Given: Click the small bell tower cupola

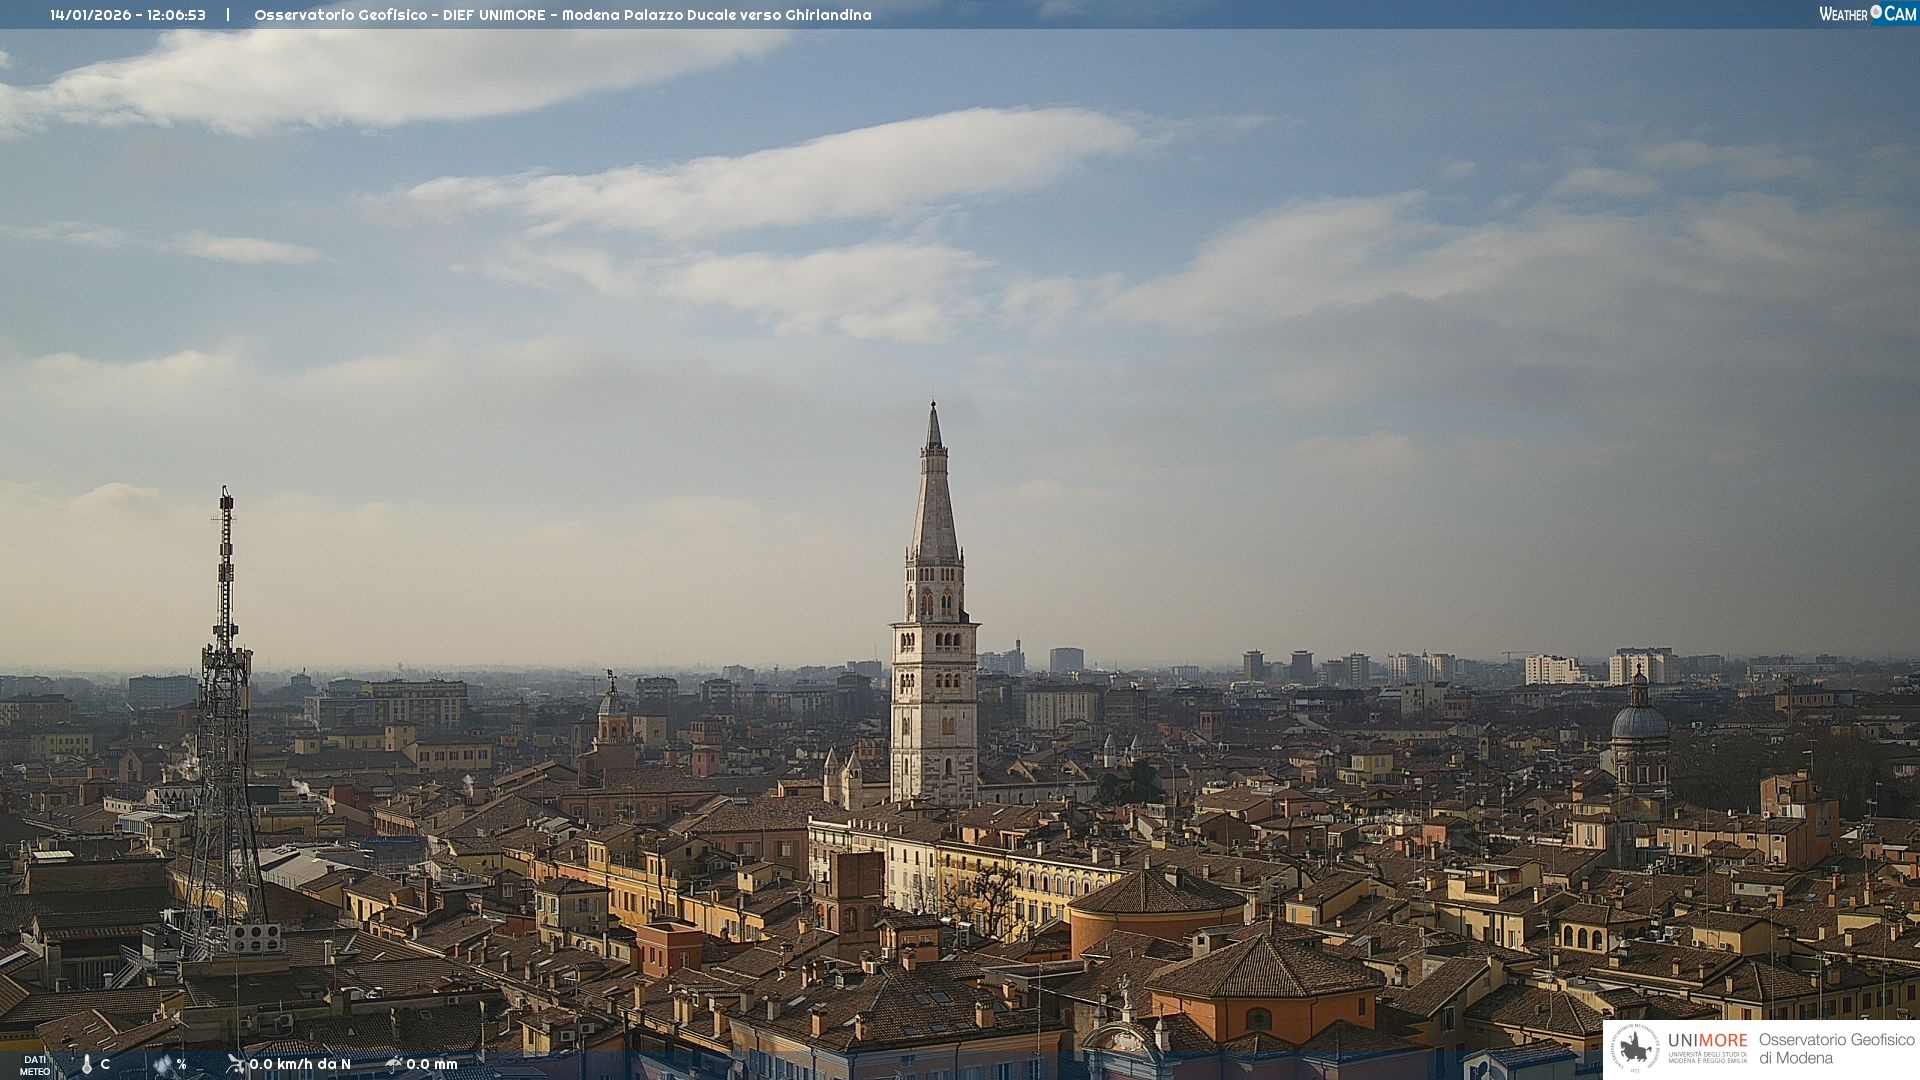Looking at the screenshot, I should (612, 703).
